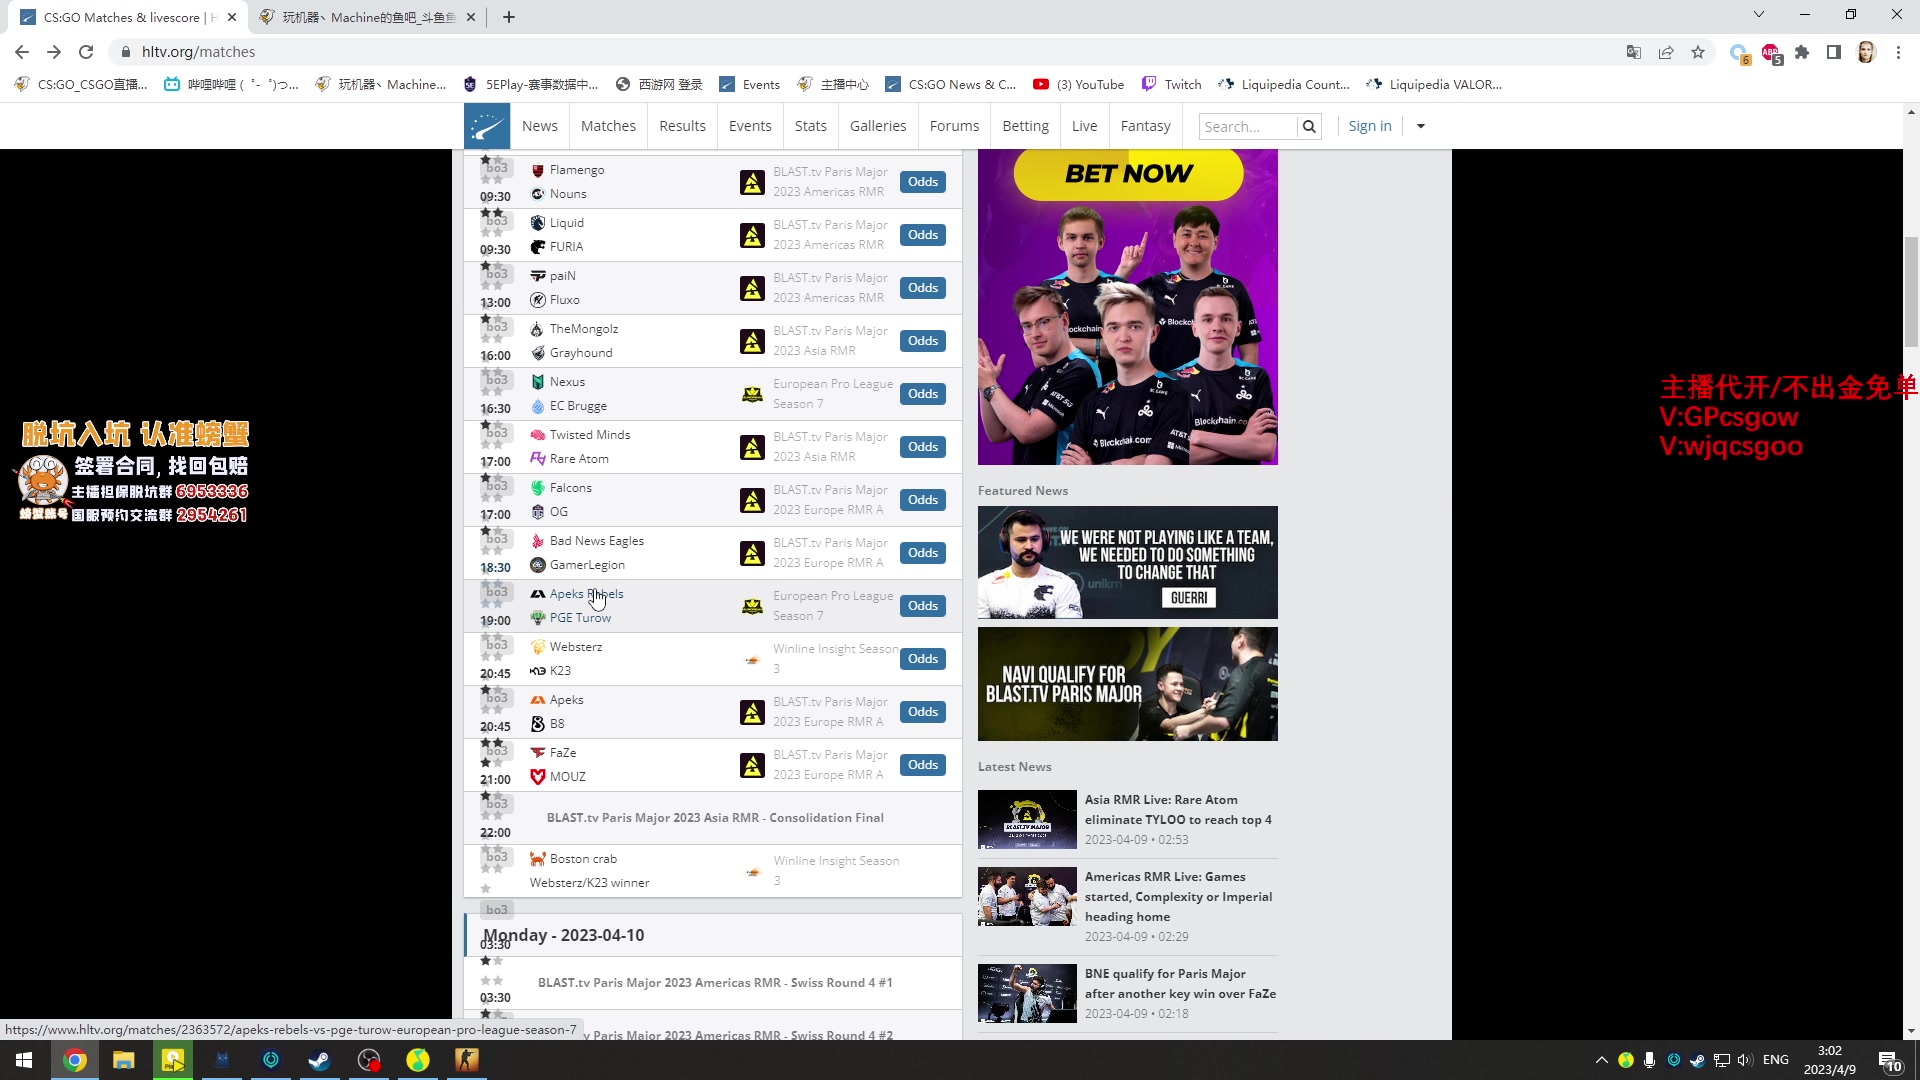The width and height of the screenshot is (1920, 1080).
Task: Open Americas RMR Live Complexity or Imperial article
Action: click(1127, 906)
